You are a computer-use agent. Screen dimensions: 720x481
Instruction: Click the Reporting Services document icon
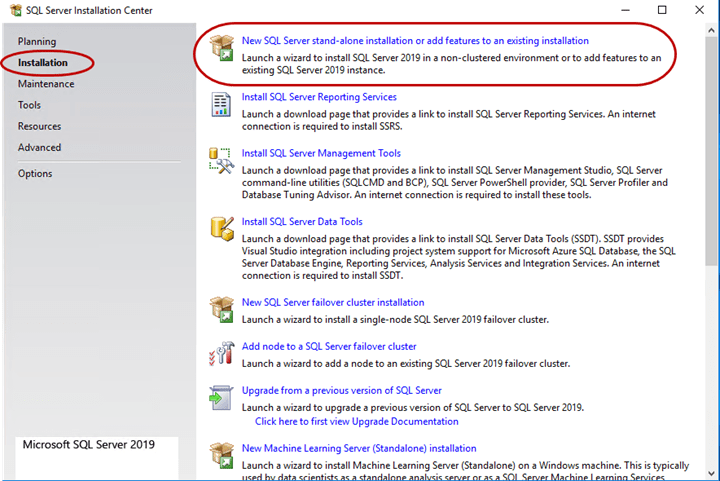point(221,104)
